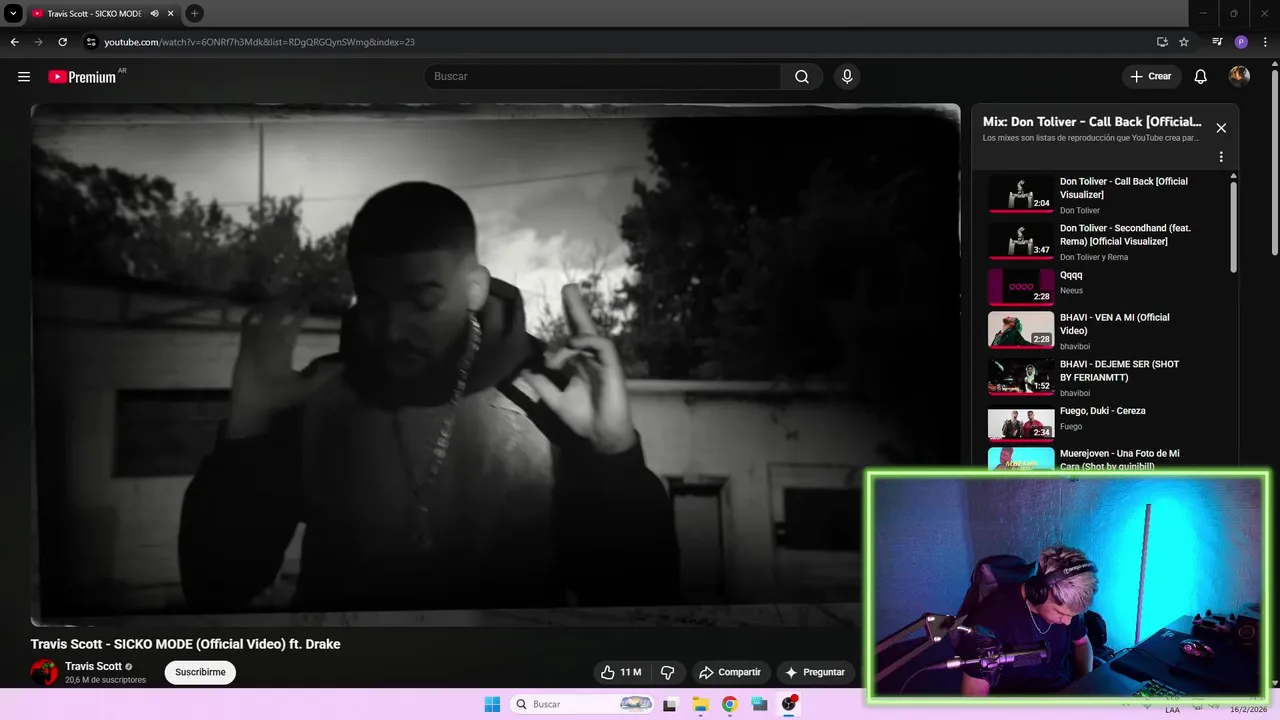Open Chrome three-dot menu
This screenshot has height=720, width=1280.
(1265, 42)
